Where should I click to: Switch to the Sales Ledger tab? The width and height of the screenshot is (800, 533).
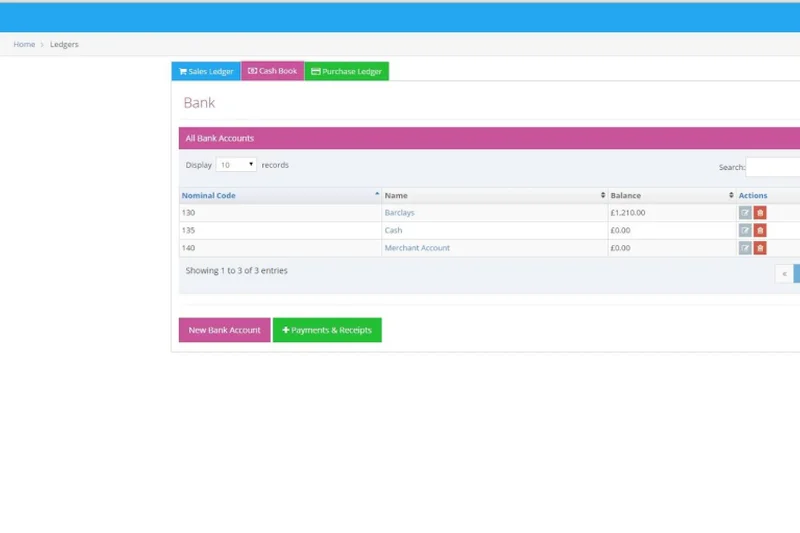point(206,72)
